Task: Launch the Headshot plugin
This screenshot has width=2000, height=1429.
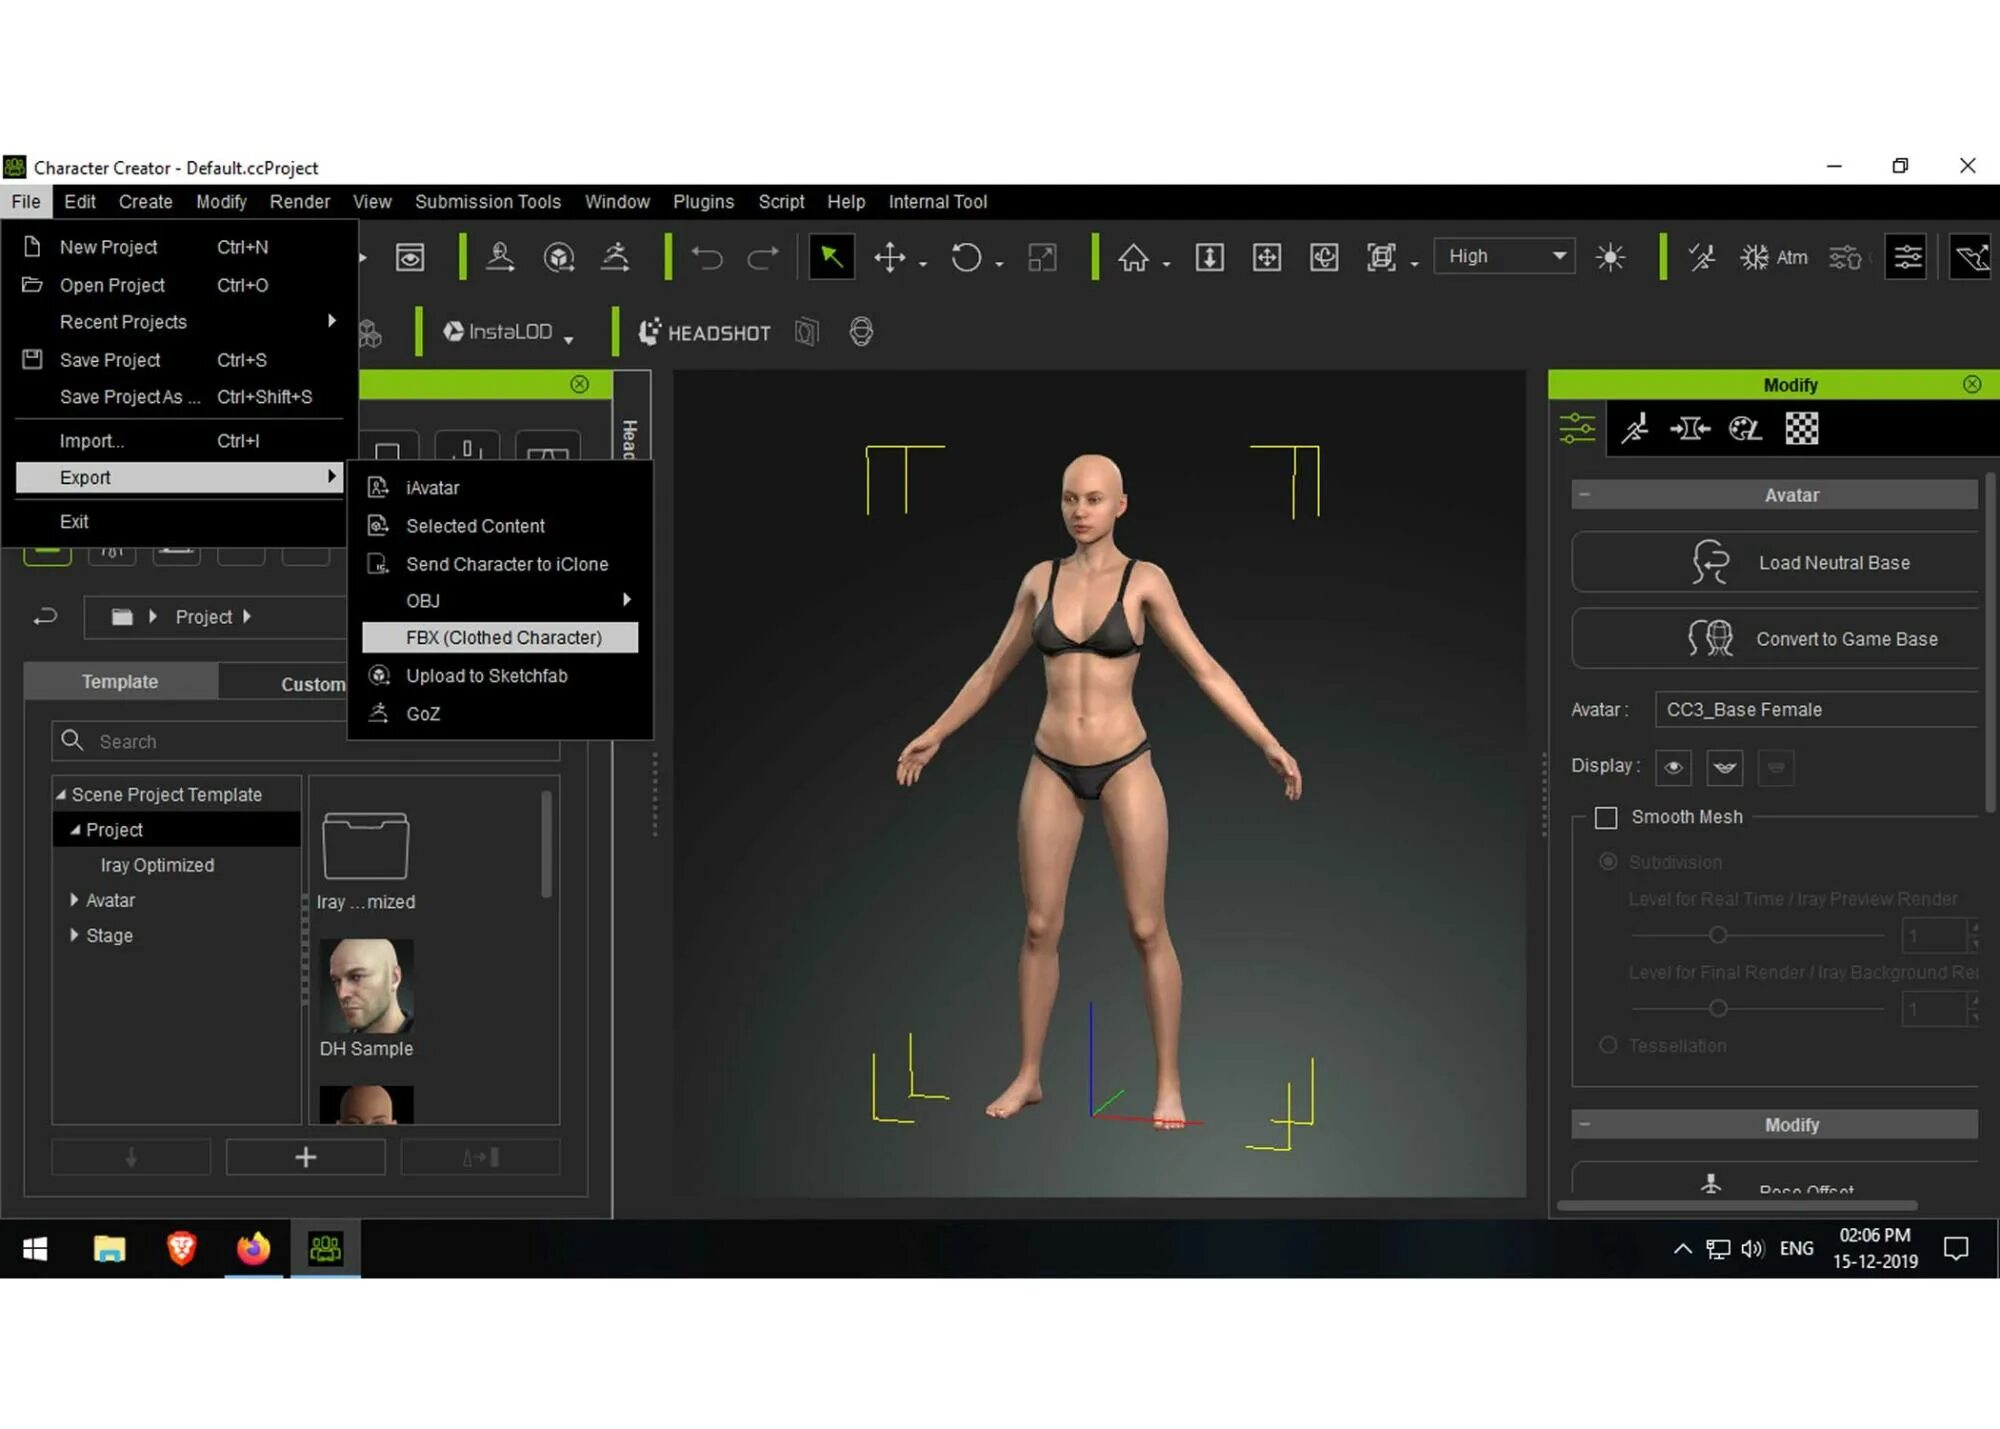Action: [x=705, y=332]
